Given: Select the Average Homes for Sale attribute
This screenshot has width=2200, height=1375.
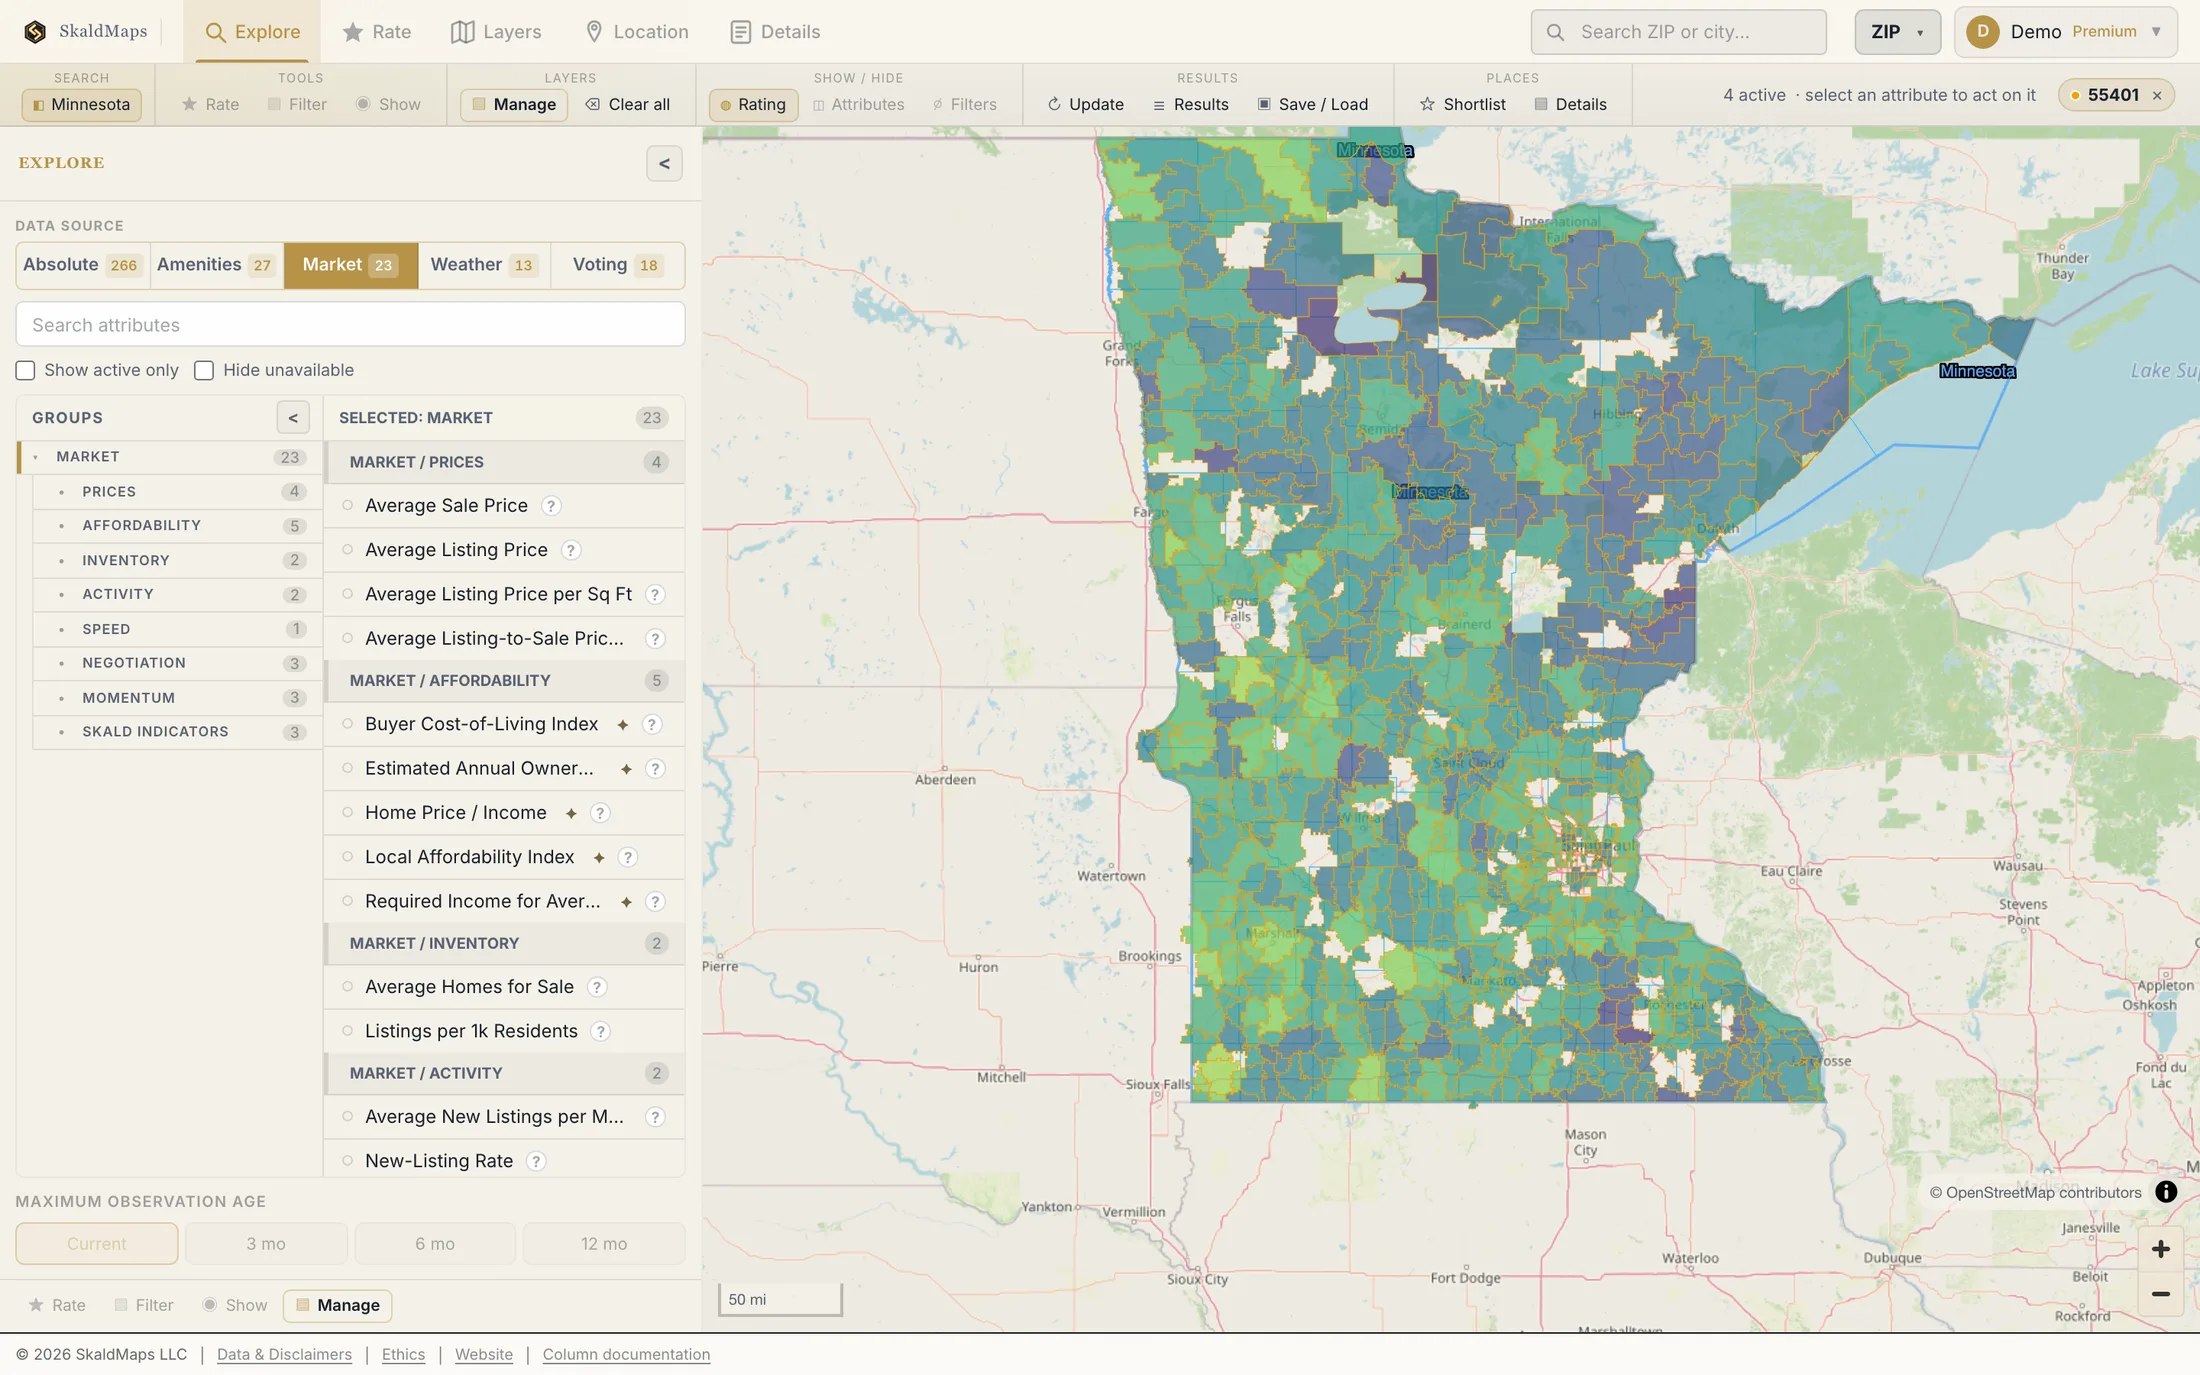Looking at the screenshot, I should coord(504,987).
